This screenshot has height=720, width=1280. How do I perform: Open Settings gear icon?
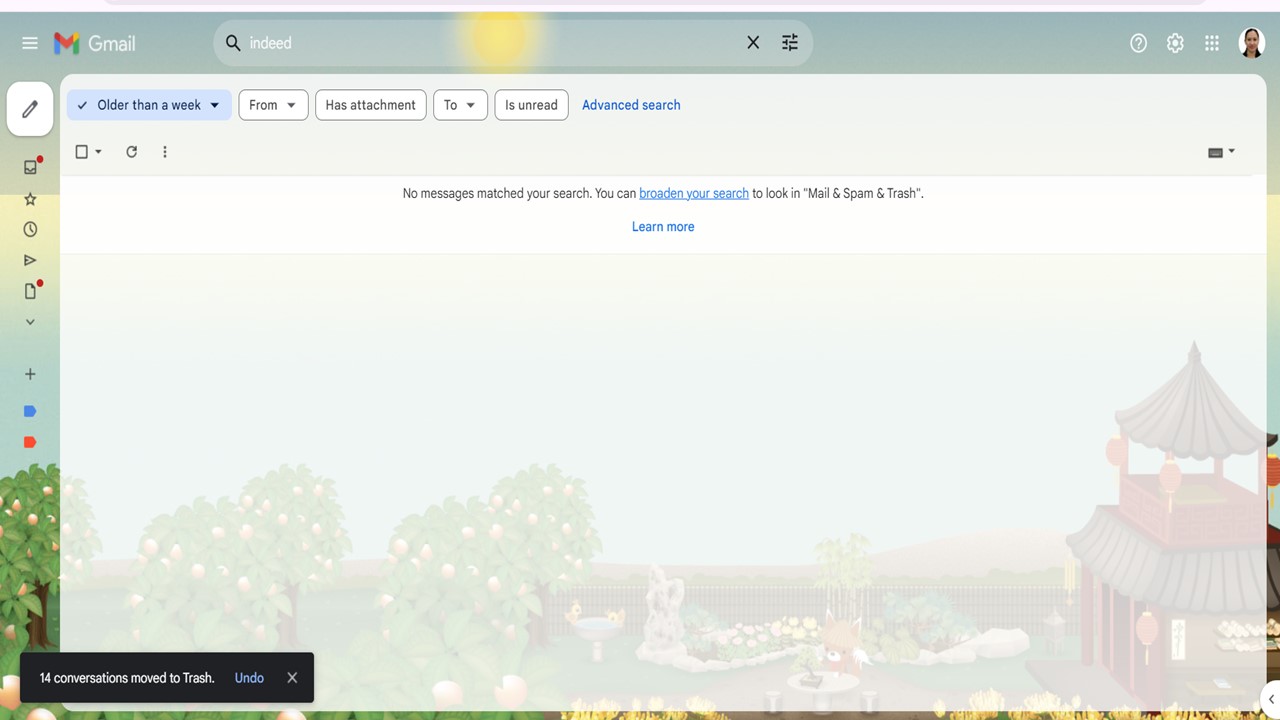click(x=1175, y=43)
